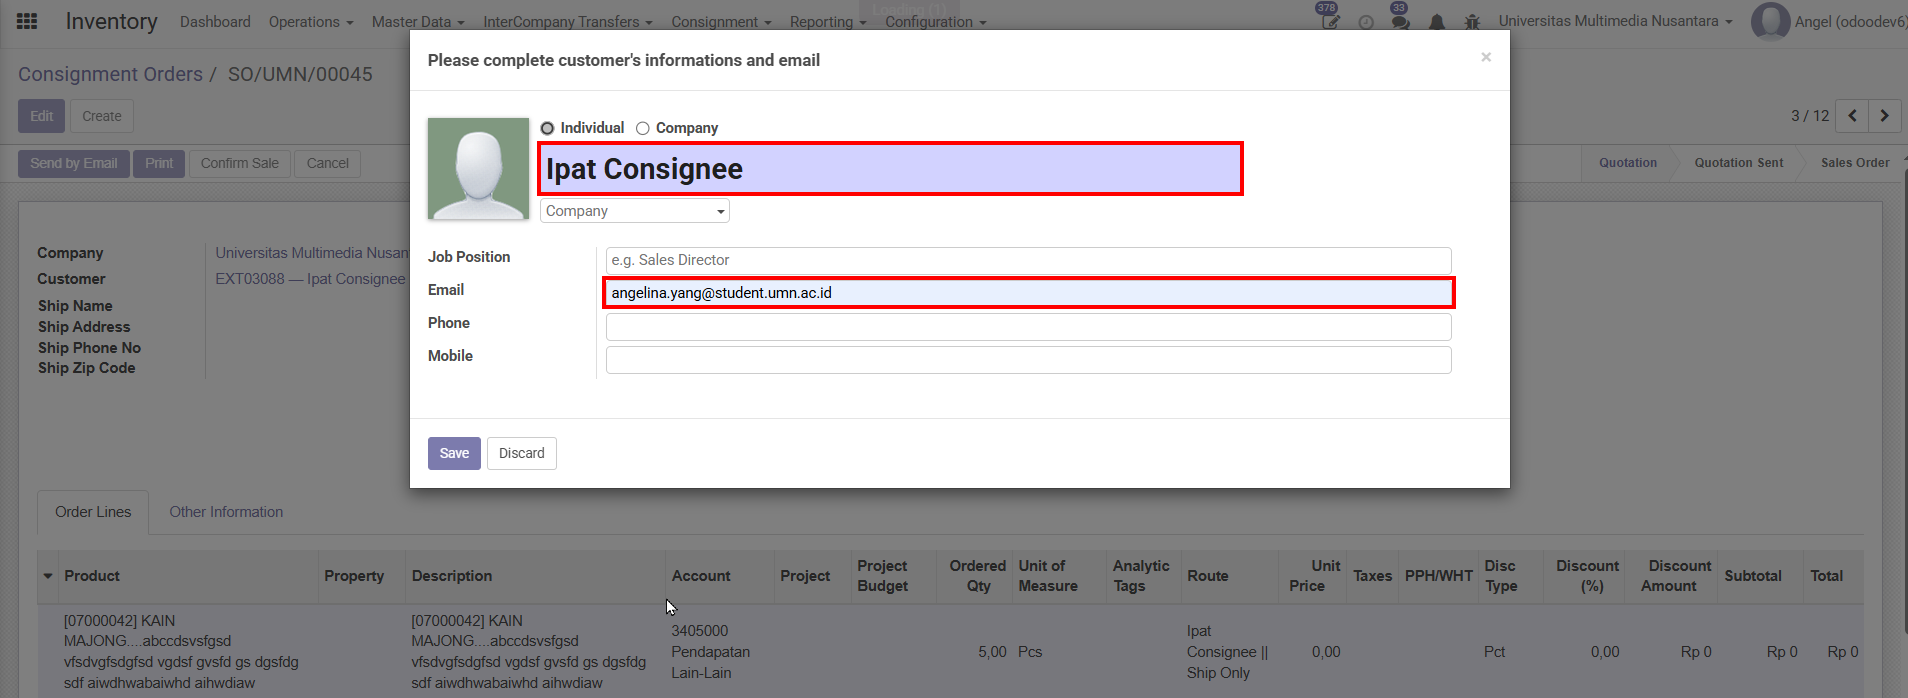This screenshot has width=1908, height=698.
Task: Click the notification bell icon
Action: 1436,22
